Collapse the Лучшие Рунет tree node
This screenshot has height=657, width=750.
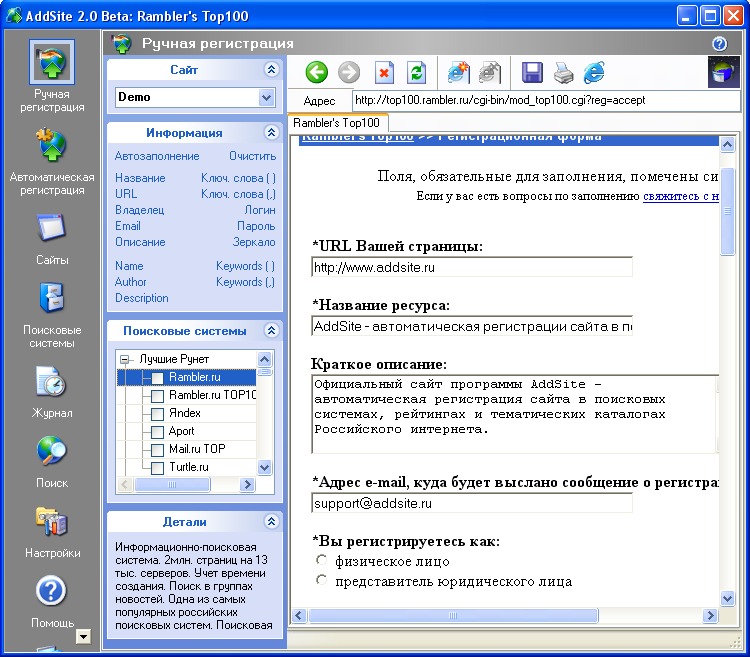click(x=124, y=359)
